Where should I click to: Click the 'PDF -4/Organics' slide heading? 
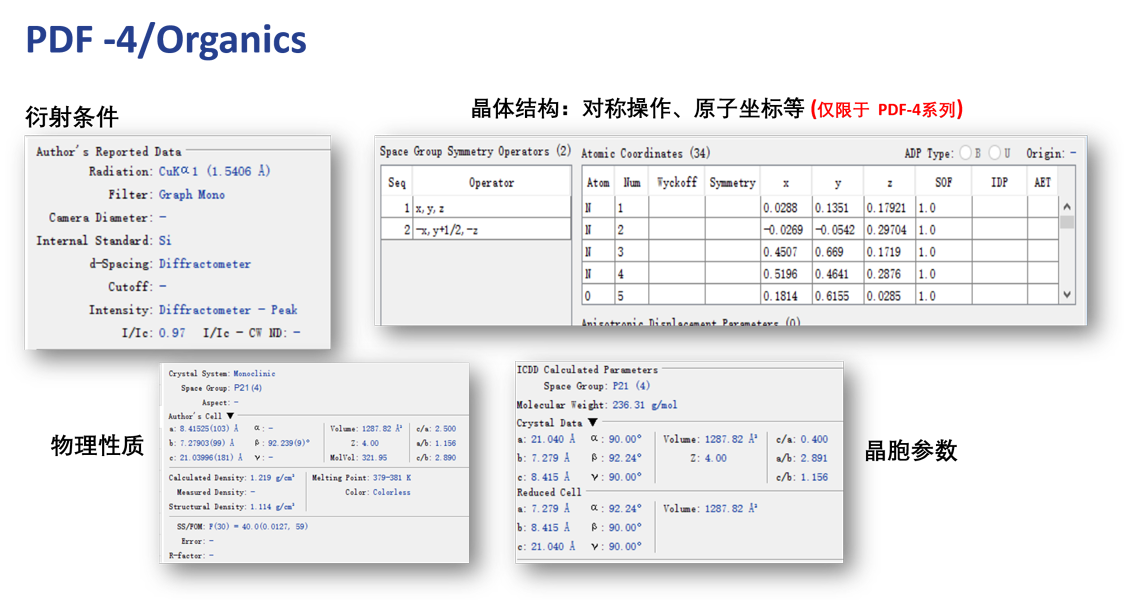click(166, 39)
